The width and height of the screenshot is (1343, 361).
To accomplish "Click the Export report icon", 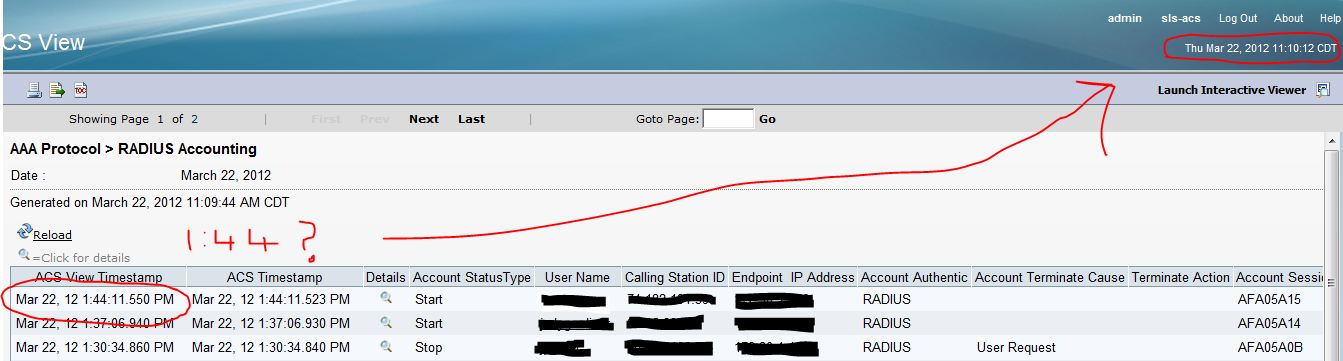I will point(58,90).
